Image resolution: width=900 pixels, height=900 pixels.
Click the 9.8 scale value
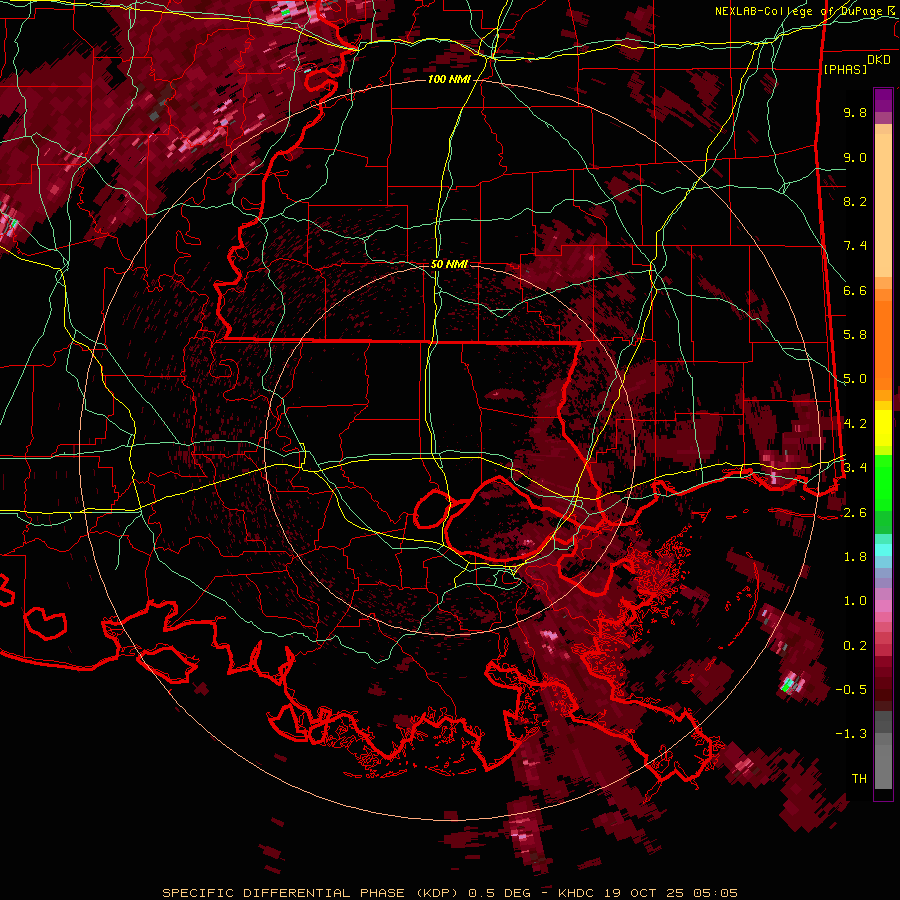(x=855, y=112)
